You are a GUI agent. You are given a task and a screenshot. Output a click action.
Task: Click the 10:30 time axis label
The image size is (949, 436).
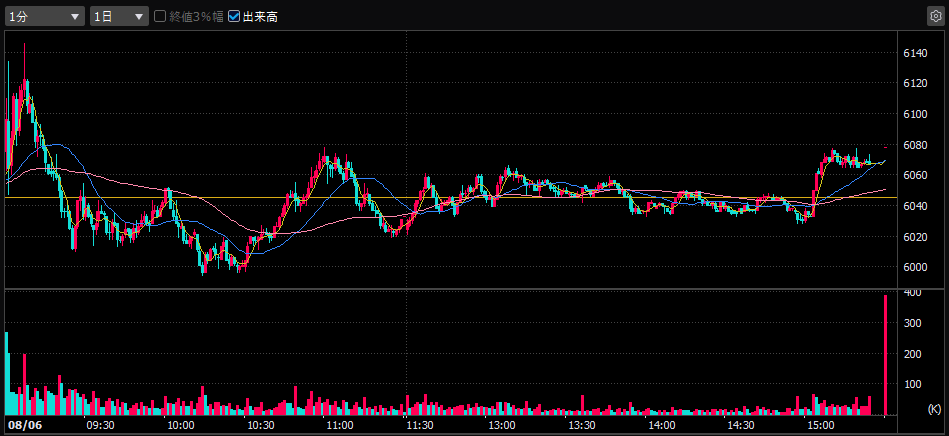tap(260, 424)
